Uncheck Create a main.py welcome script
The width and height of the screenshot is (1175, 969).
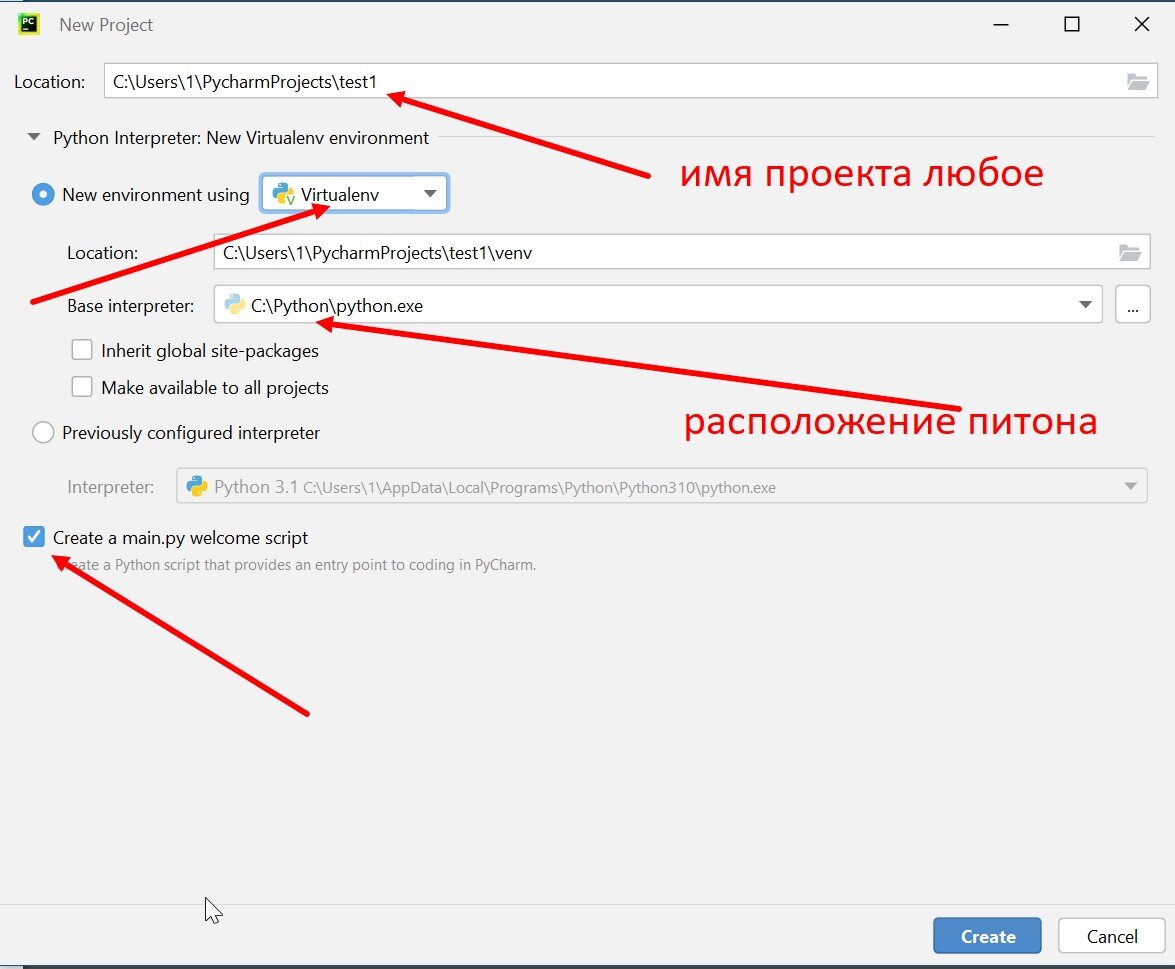click(34, 537)
